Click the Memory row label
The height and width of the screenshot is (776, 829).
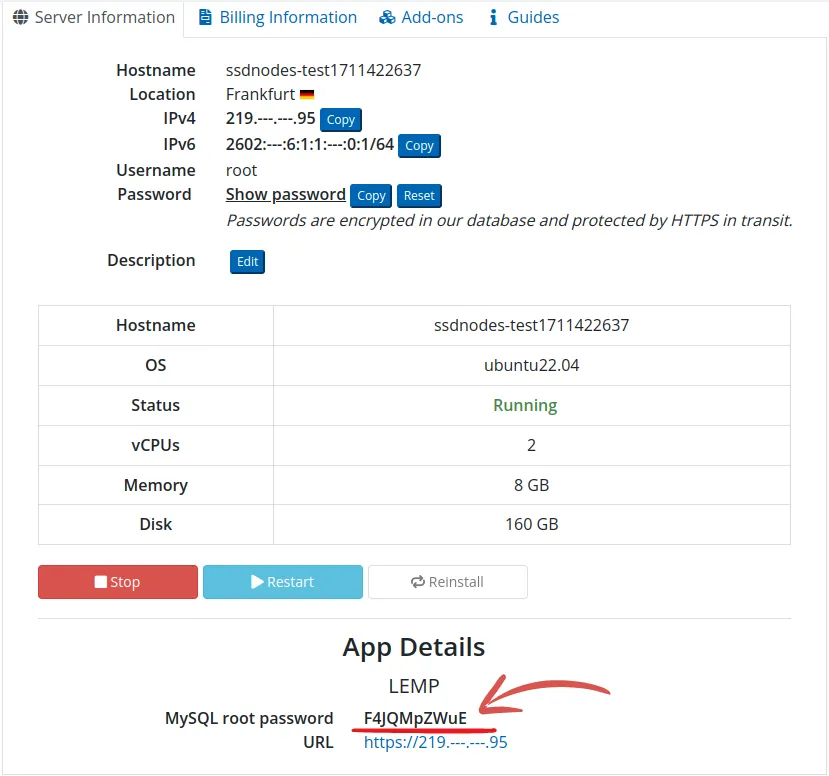(156, 485)
